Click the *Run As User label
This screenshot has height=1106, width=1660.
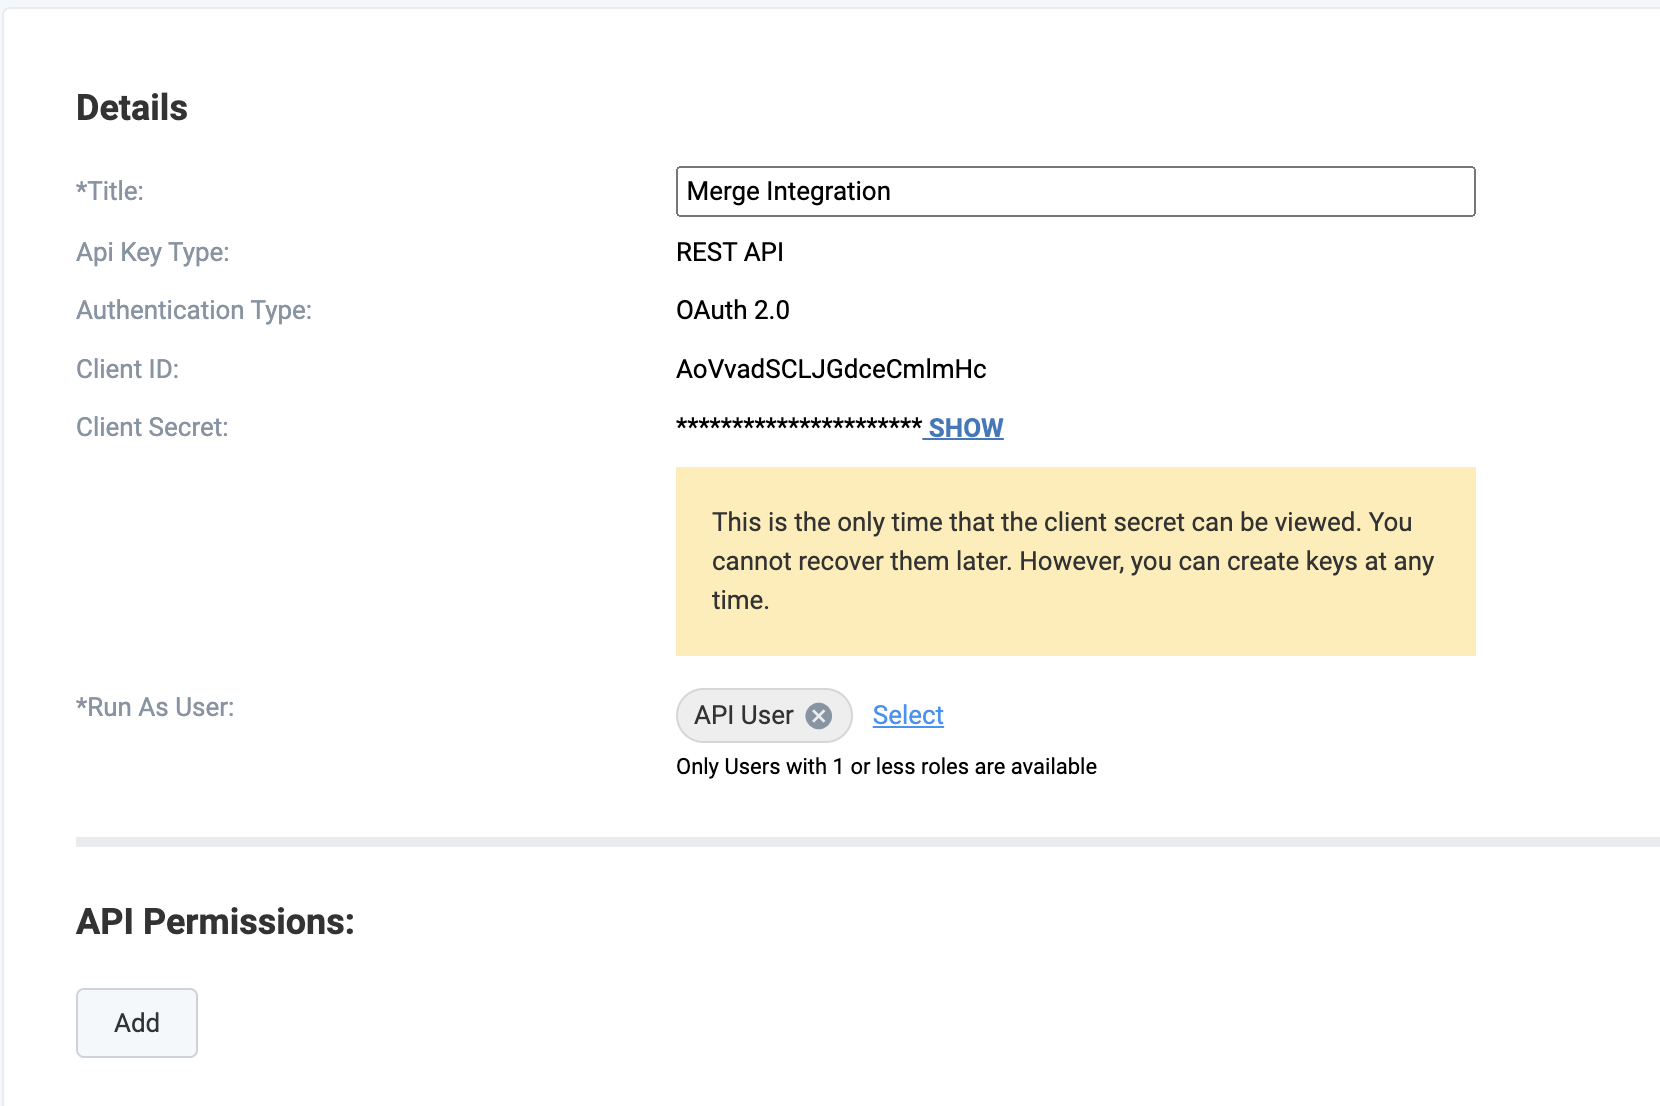pyautogui.click(x=155, y=708)
